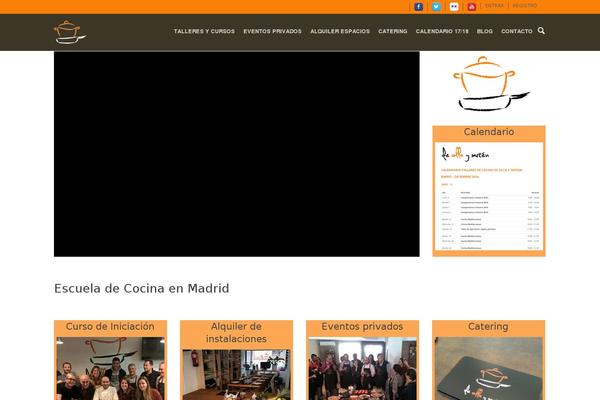Open the Twitter social icon
600x400 pixels.
(x=436, y=7)
